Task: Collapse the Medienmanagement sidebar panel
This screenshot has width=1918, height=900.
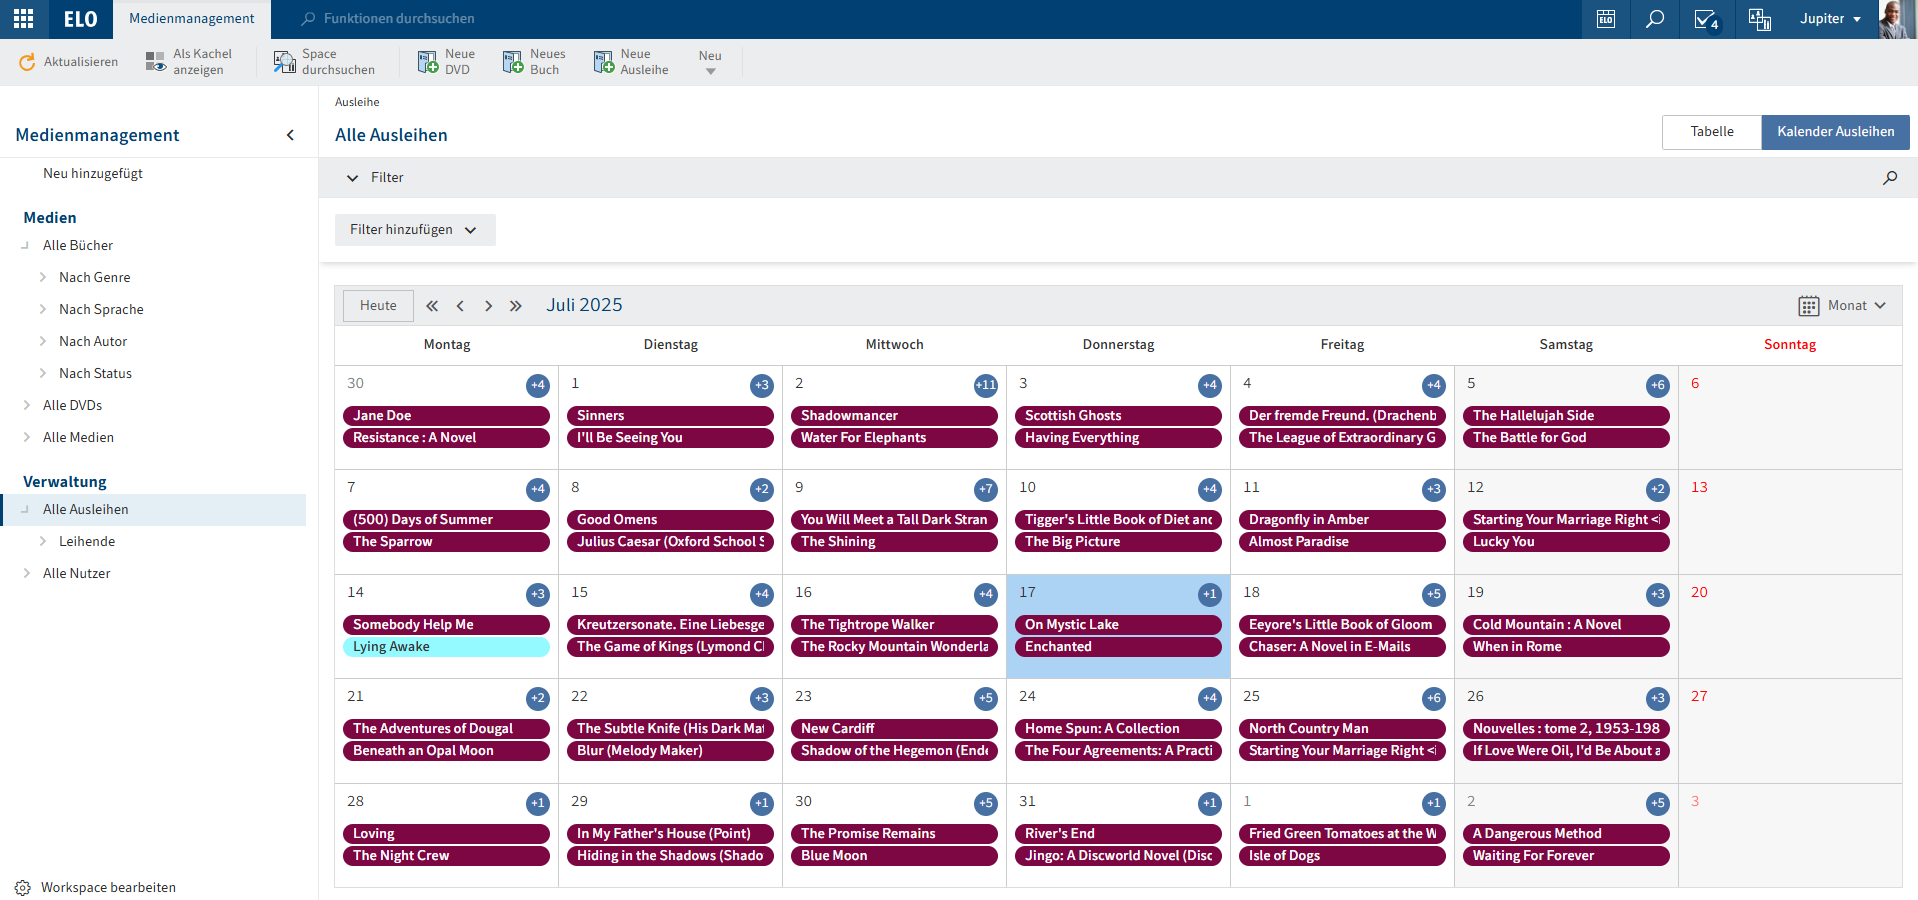Action: coord(290,135)
